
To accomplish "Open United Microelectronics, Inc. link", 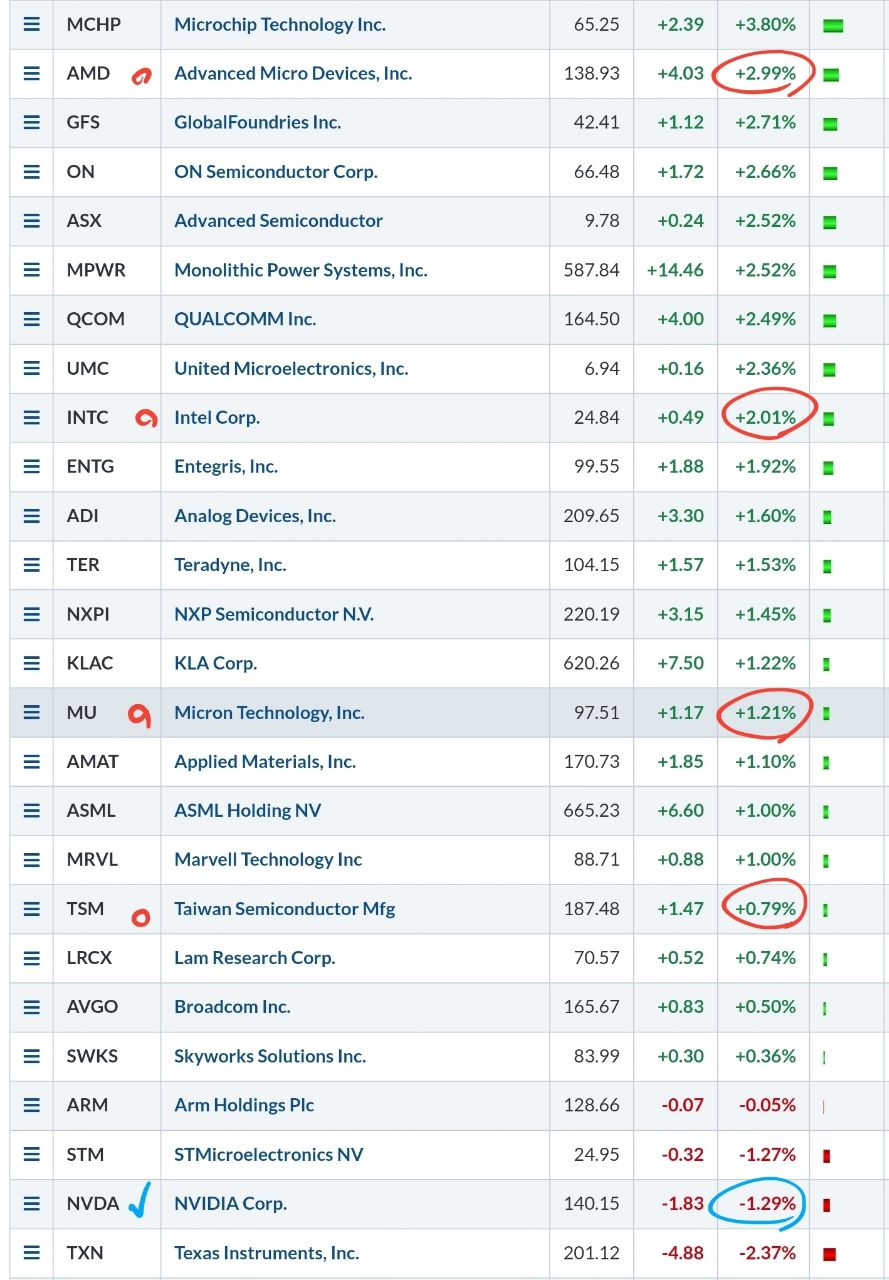I will click(291, 368).
